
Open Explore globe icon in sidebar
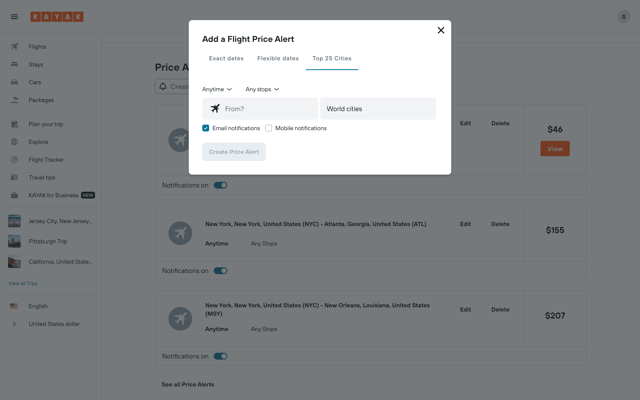[x=14, y=142]
